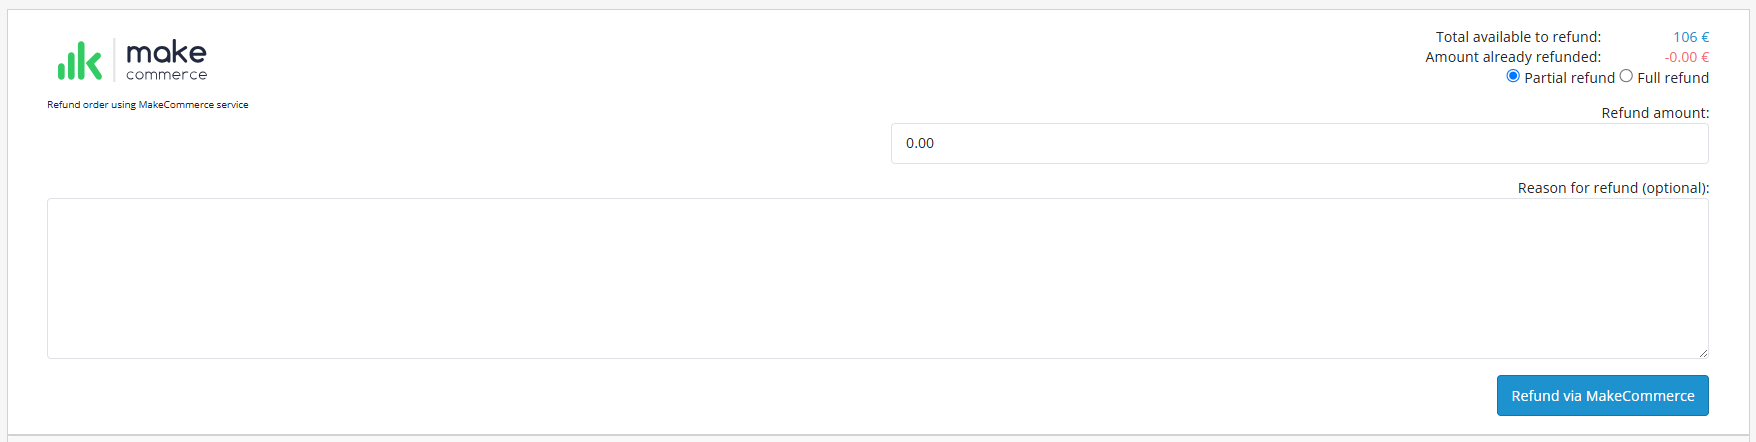
Task: Click inside the Reason for refund text area
Action: click(x=878, y=278)
